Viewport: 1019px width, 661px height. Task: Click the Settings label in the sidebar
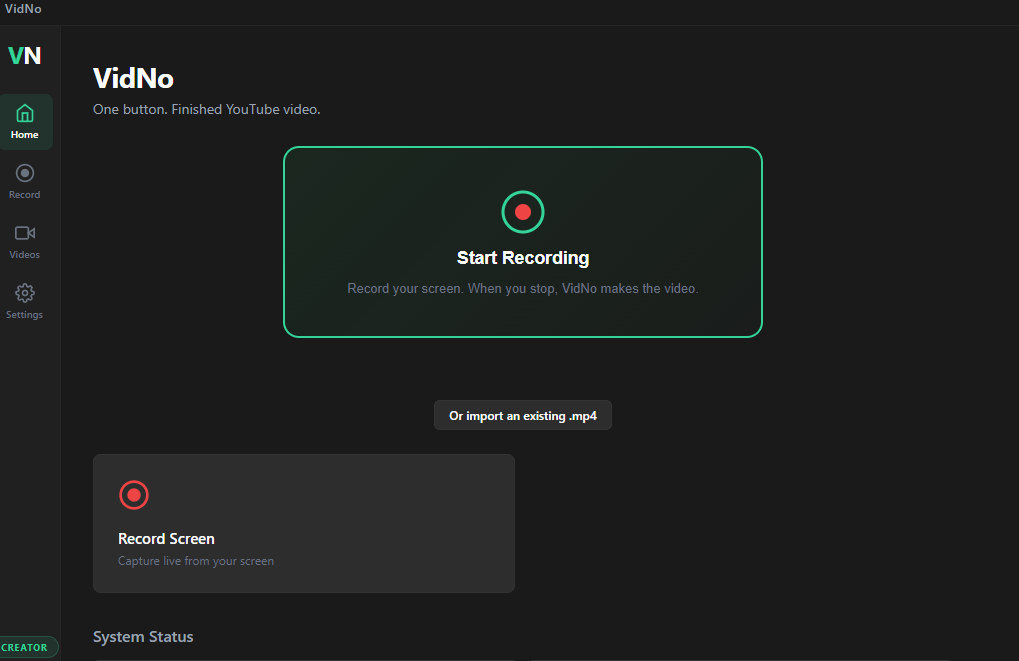point(24,313)
